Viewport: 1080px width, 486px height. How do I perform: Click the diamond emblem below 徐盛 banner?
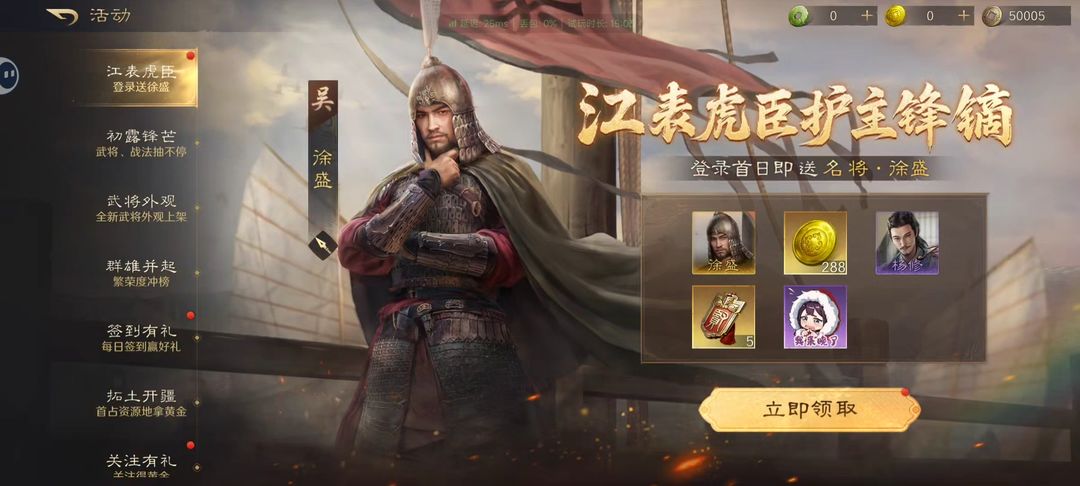point(322,244)
